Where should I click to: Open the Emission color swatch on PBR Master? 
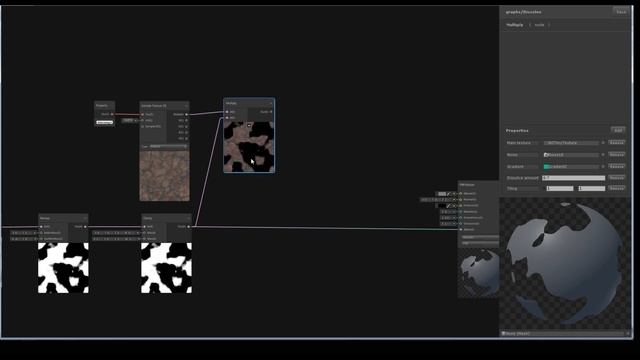[x=442, y=206]
